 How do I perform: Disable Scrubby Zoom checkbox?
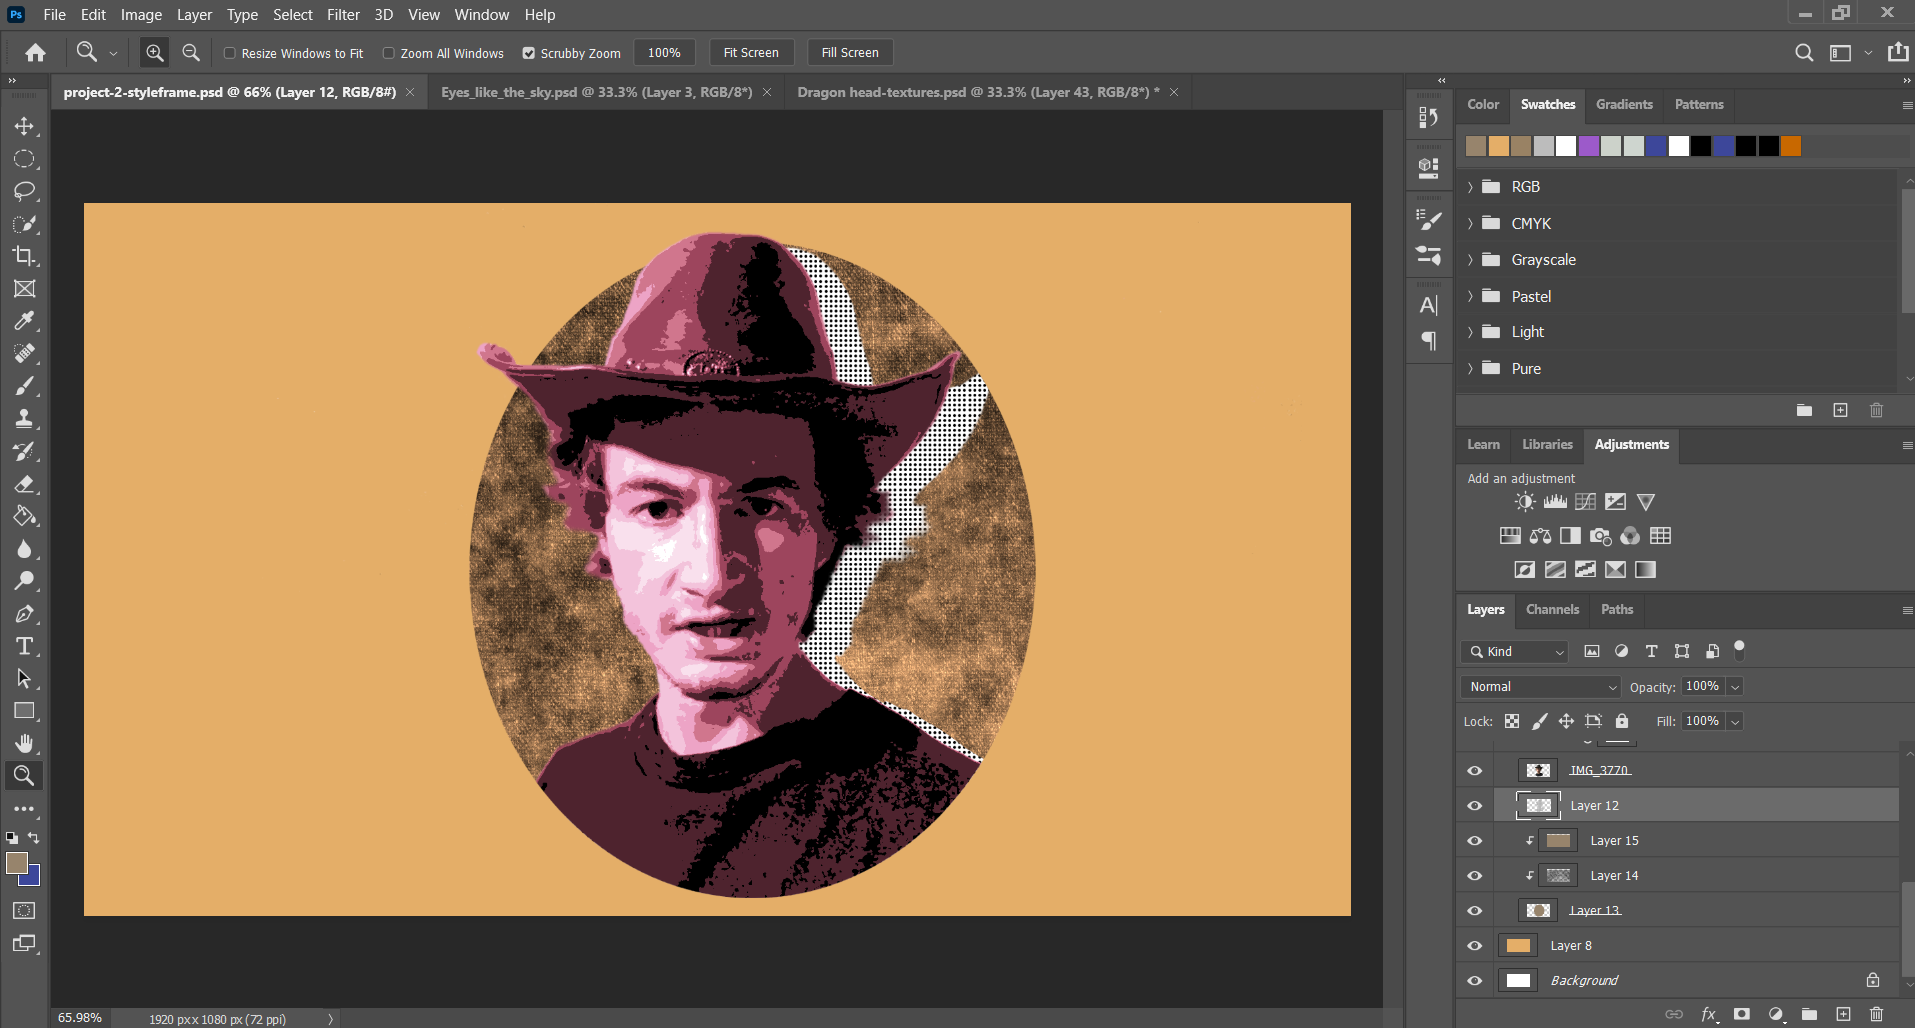click(529, 53)
